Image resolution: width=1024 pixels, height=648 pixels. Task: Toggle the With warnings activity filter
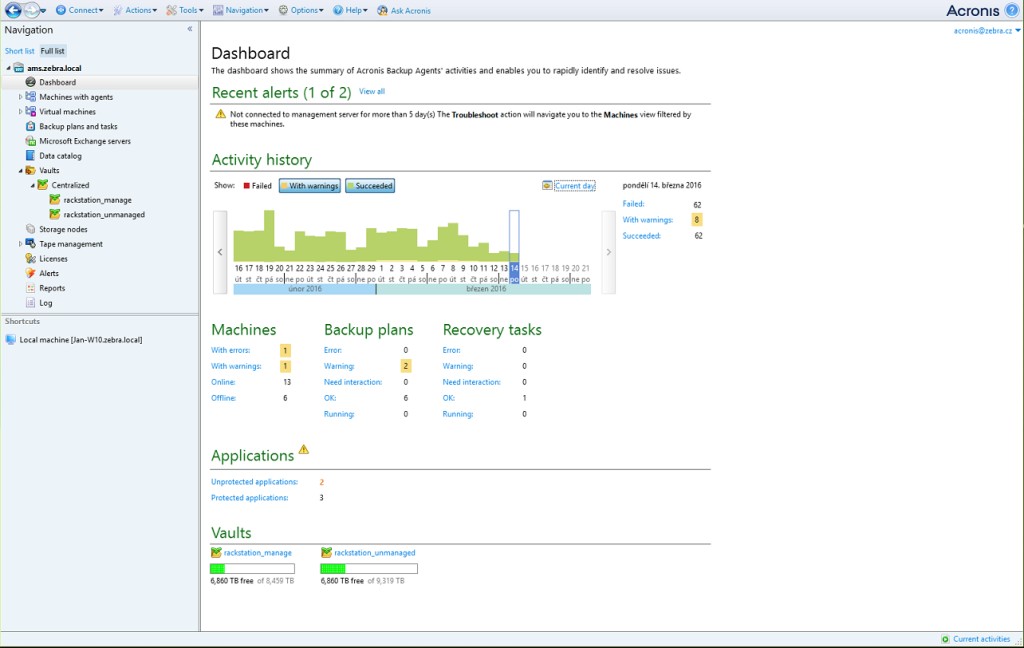pyautogui.click(x=310, y=186)
